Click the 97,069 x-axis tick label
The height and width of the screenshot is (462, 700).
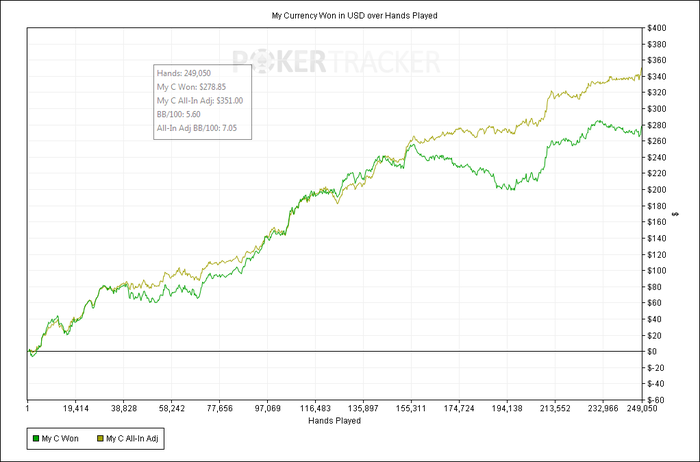(267, 408)
